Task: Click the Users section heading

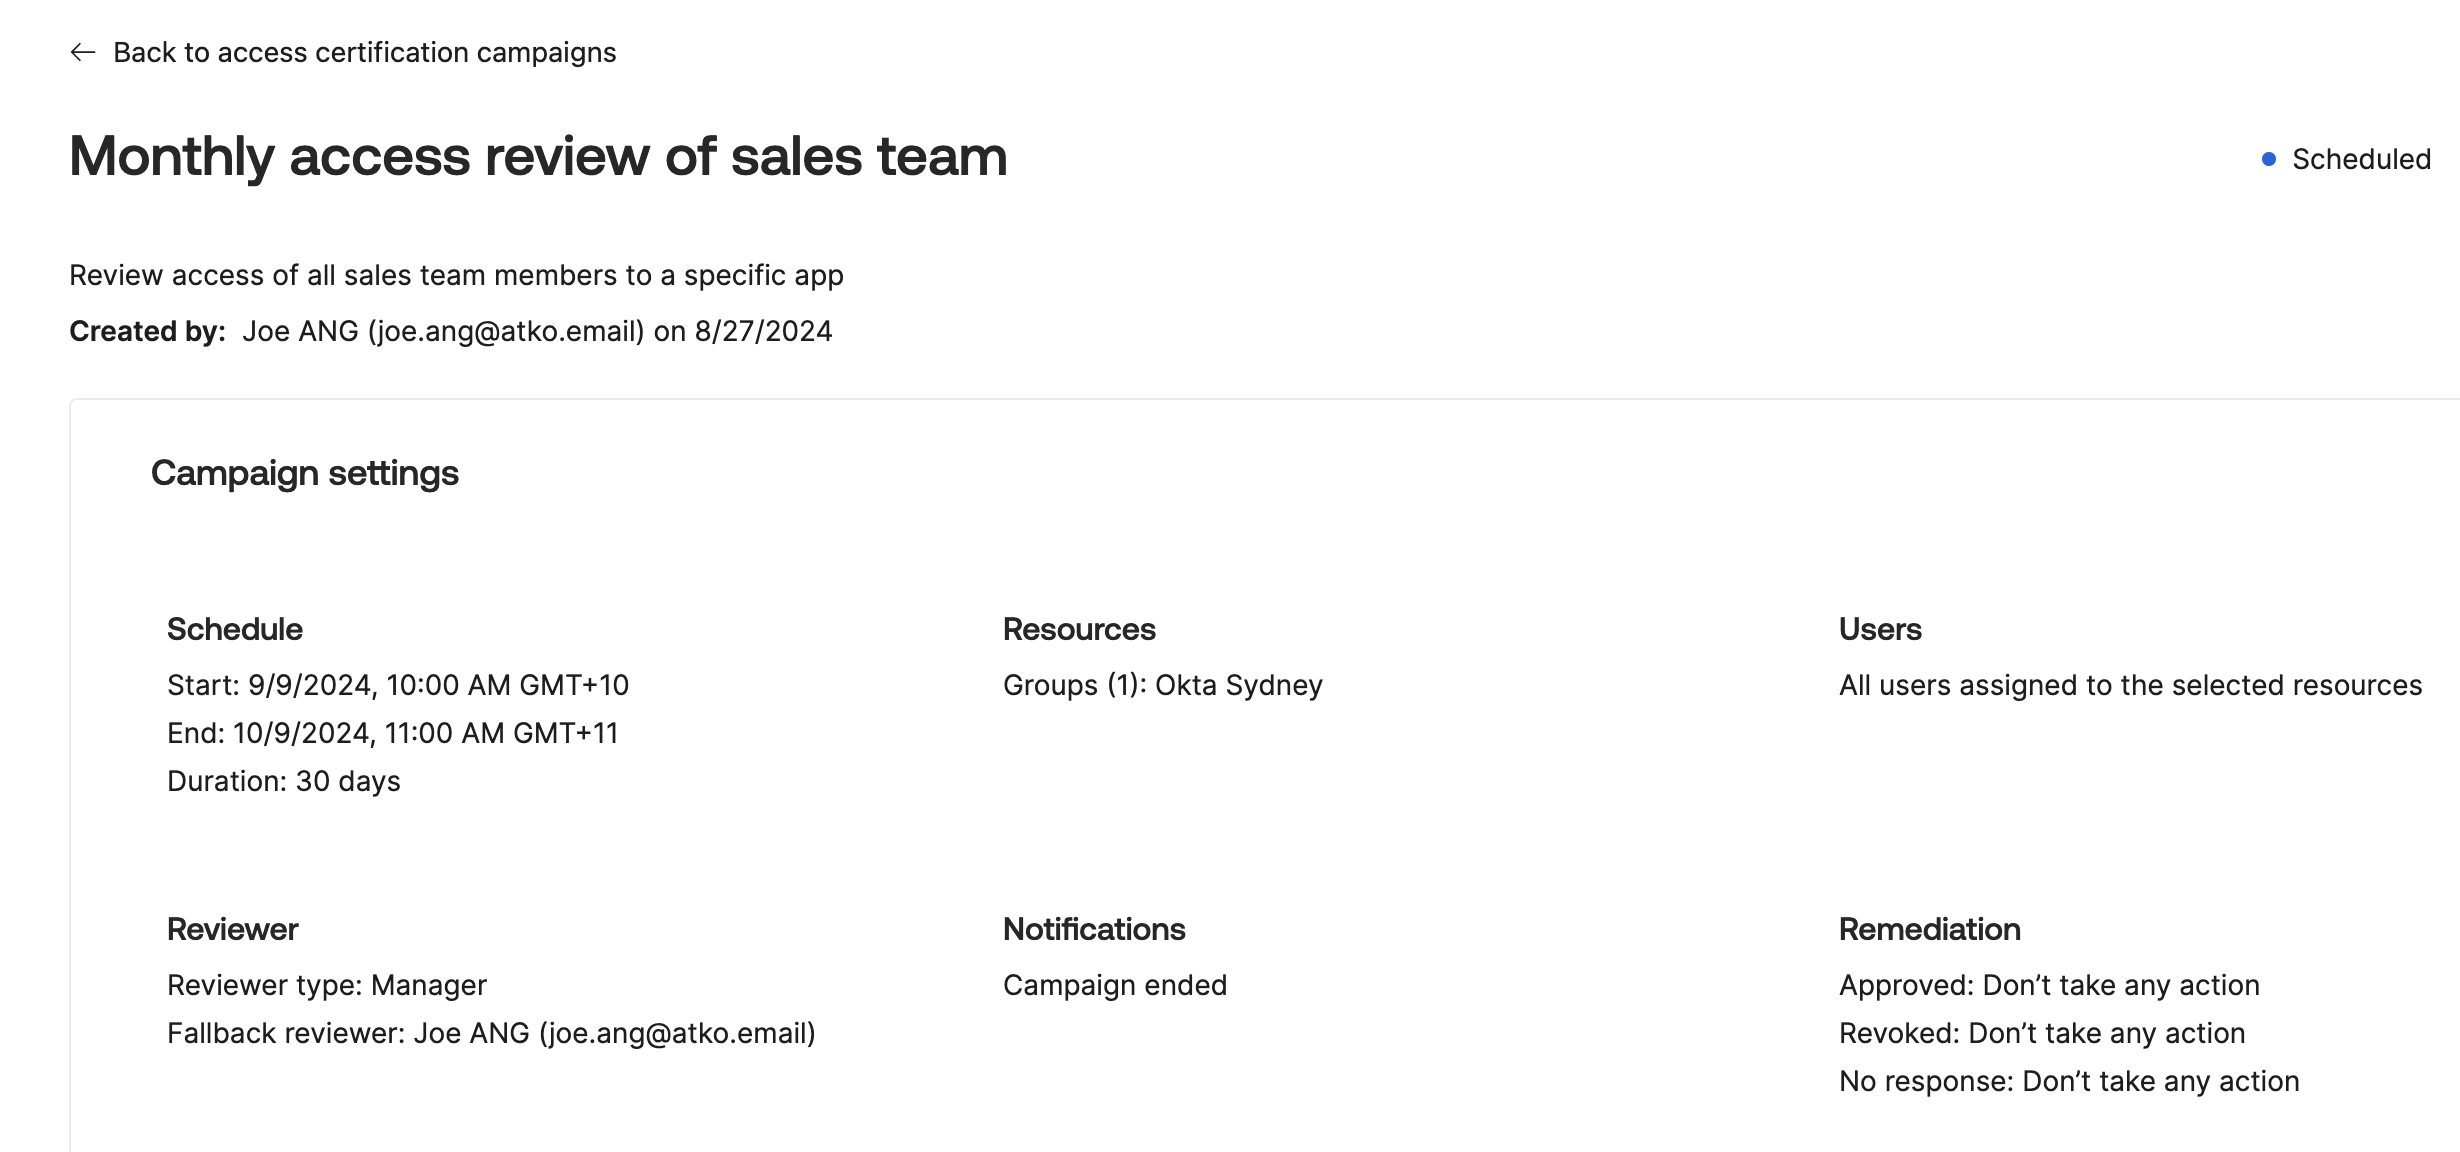Action: click(1879, 629)
